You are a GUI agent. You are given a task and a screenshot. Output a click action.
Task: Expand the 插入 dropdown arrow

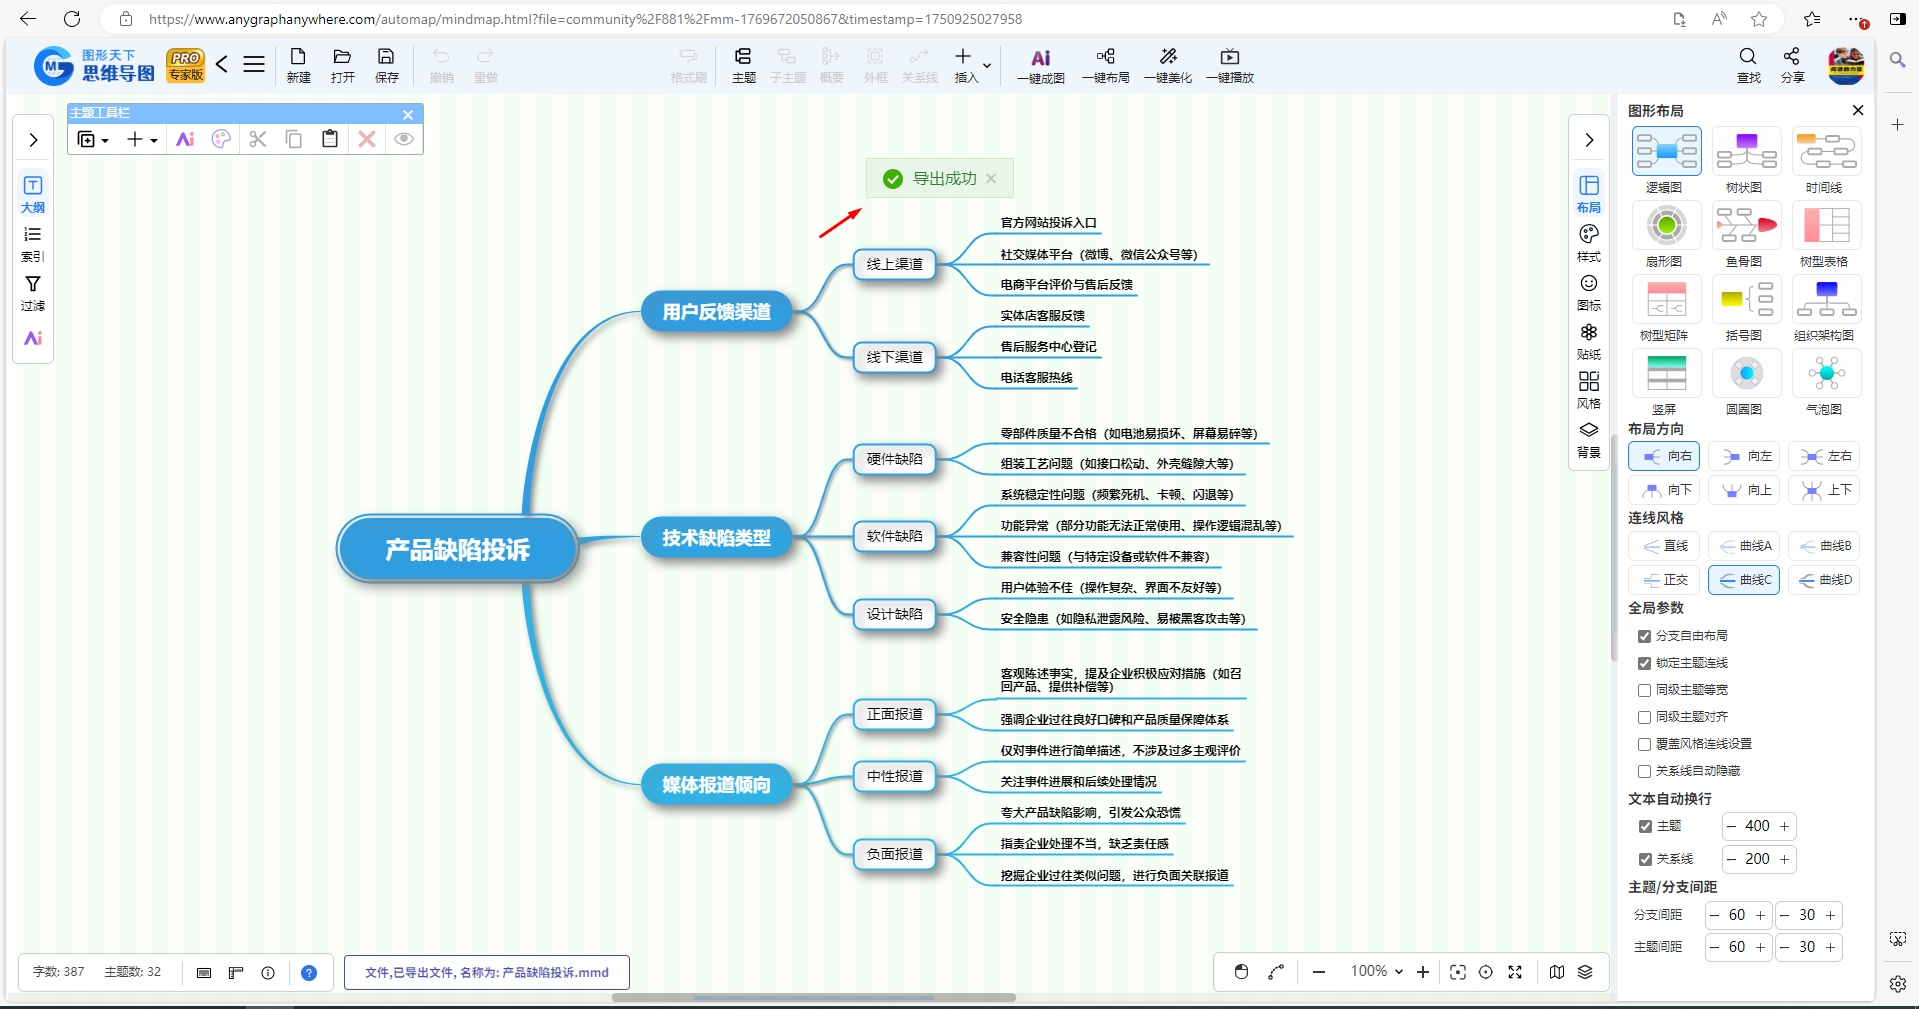[x=988, y=66]
